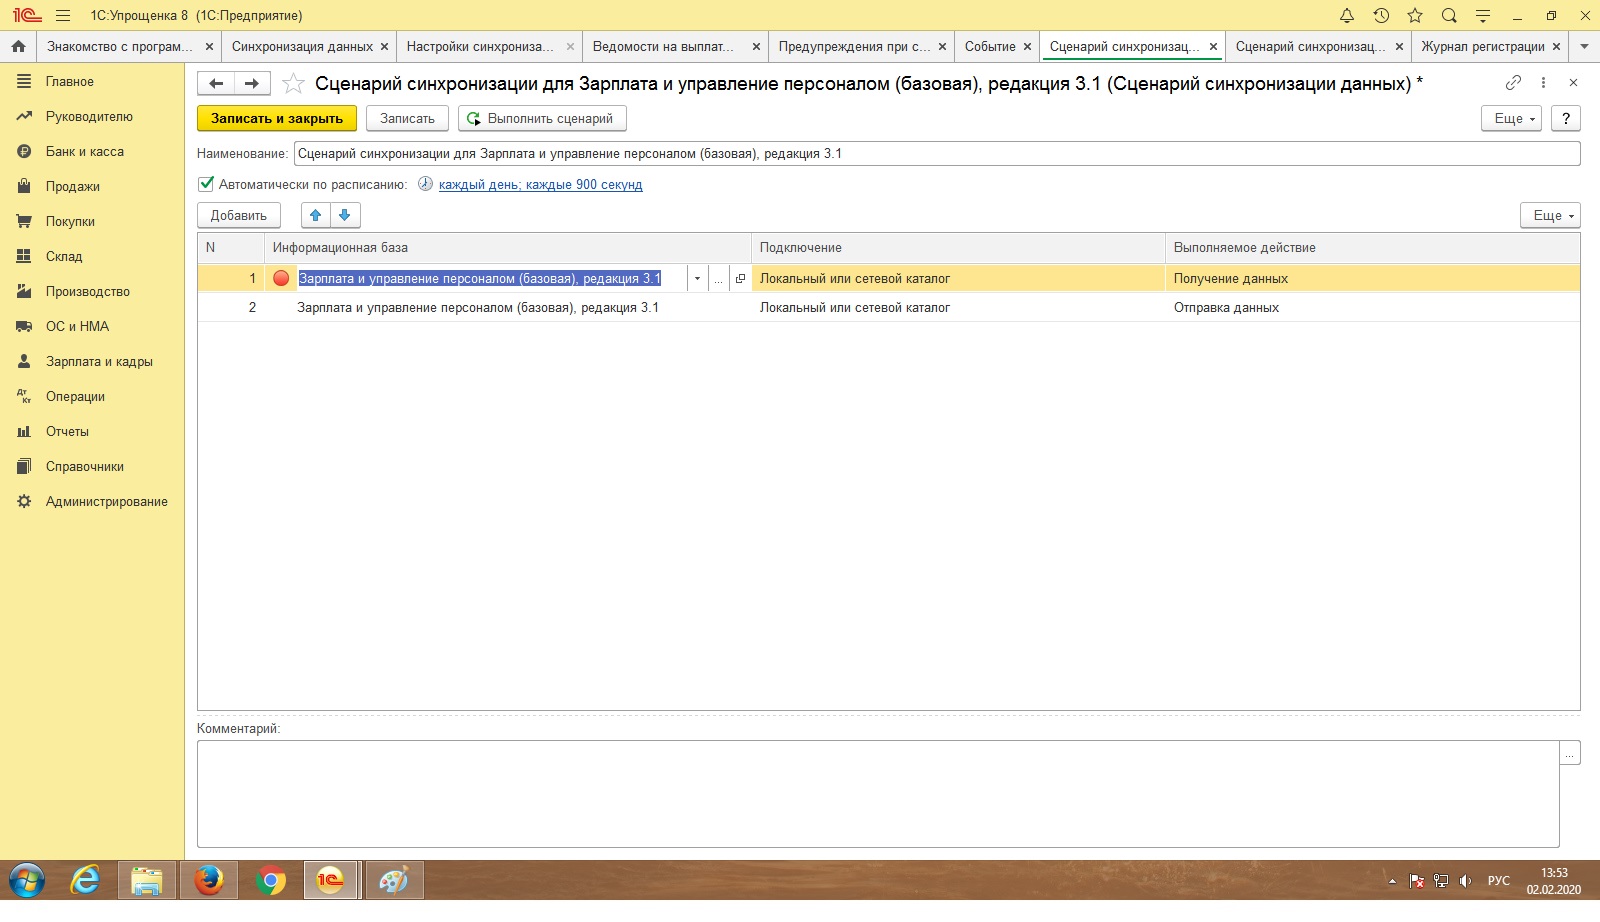Expand table Еще dropdown menu

click(x=1550, y=215)
